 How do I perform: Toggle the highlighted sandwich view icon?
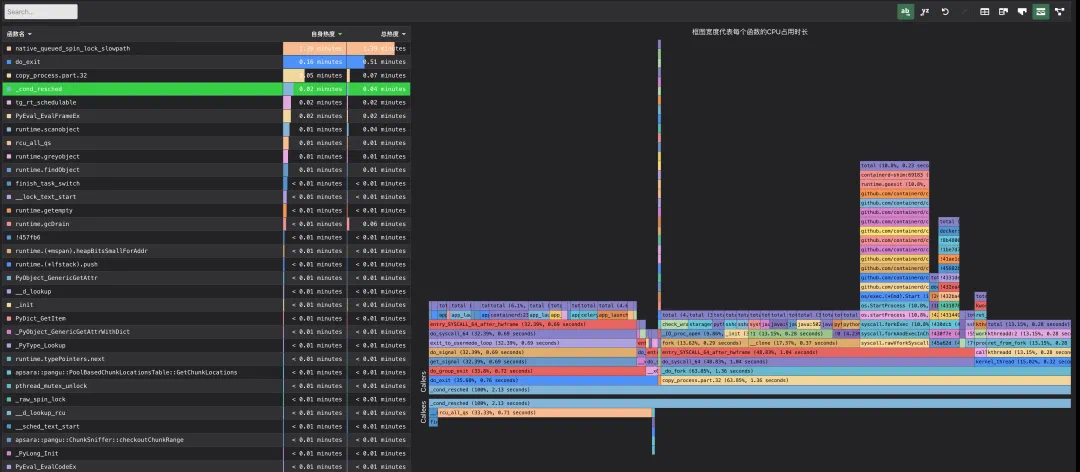[1041, 11]
